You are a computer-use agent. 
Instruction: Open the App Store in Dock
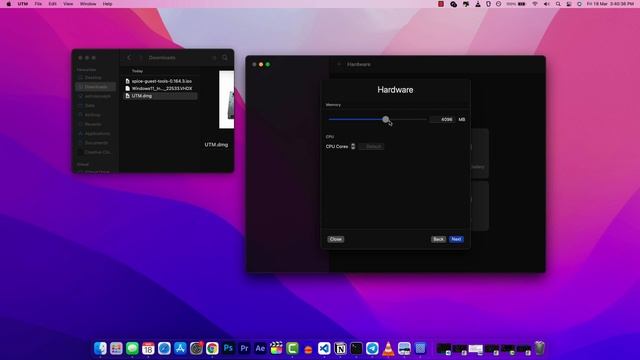pyautogui.click(x=180, y=348)
